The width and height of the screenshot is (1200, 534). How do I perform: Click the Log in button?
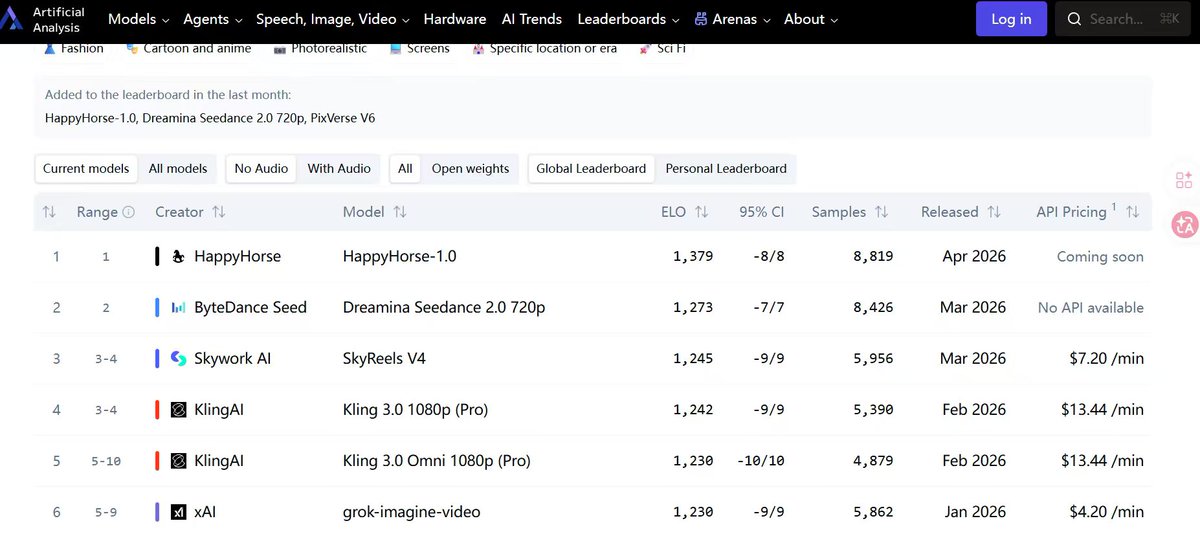(1011, 19)
